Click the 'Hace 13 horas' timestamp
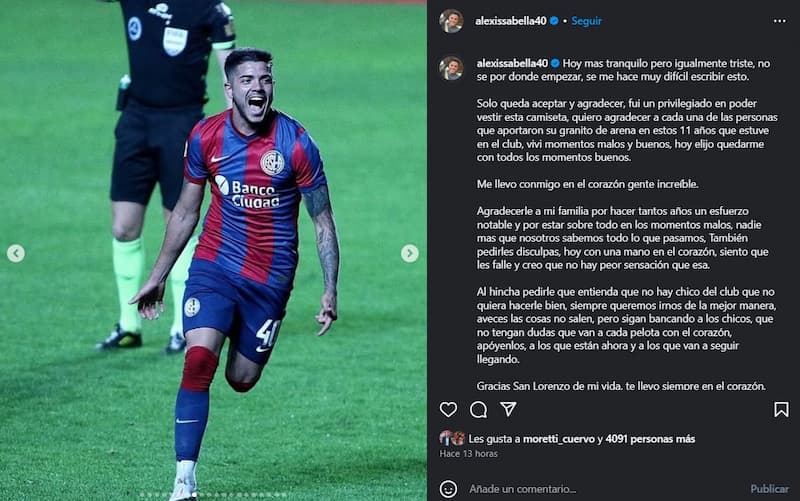Screen dimensions: 800x501 click(468, 454)
